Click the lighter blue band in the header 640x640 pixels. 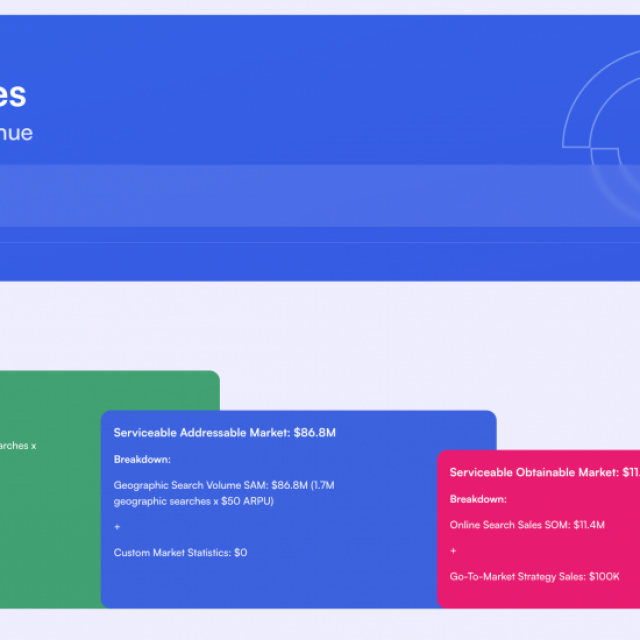(x=286, y=196)
